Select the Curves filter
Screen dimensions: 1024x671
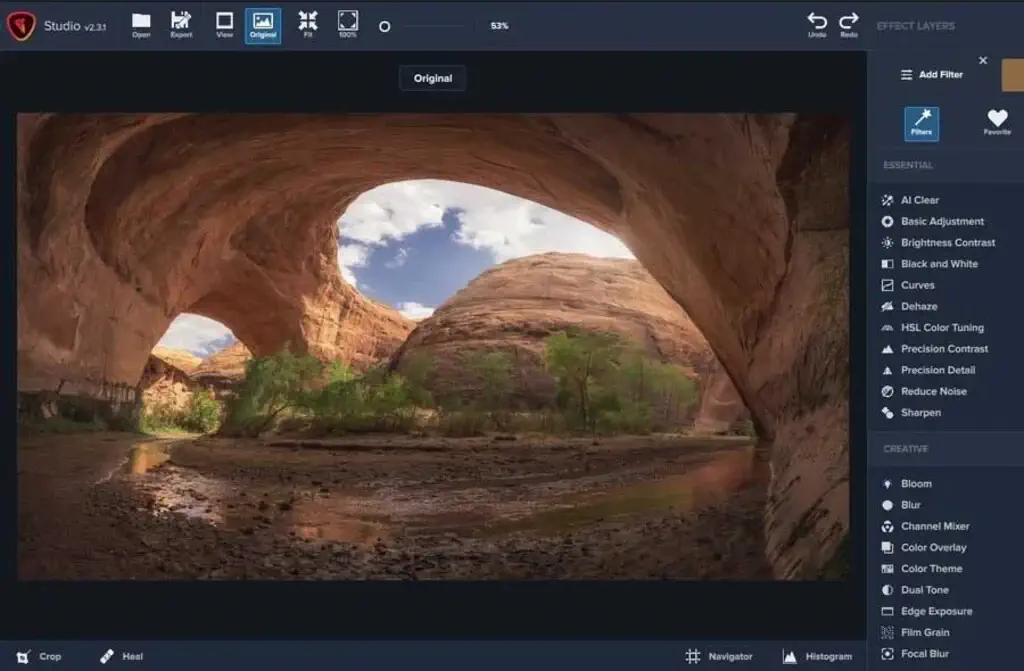click(918, 285)
